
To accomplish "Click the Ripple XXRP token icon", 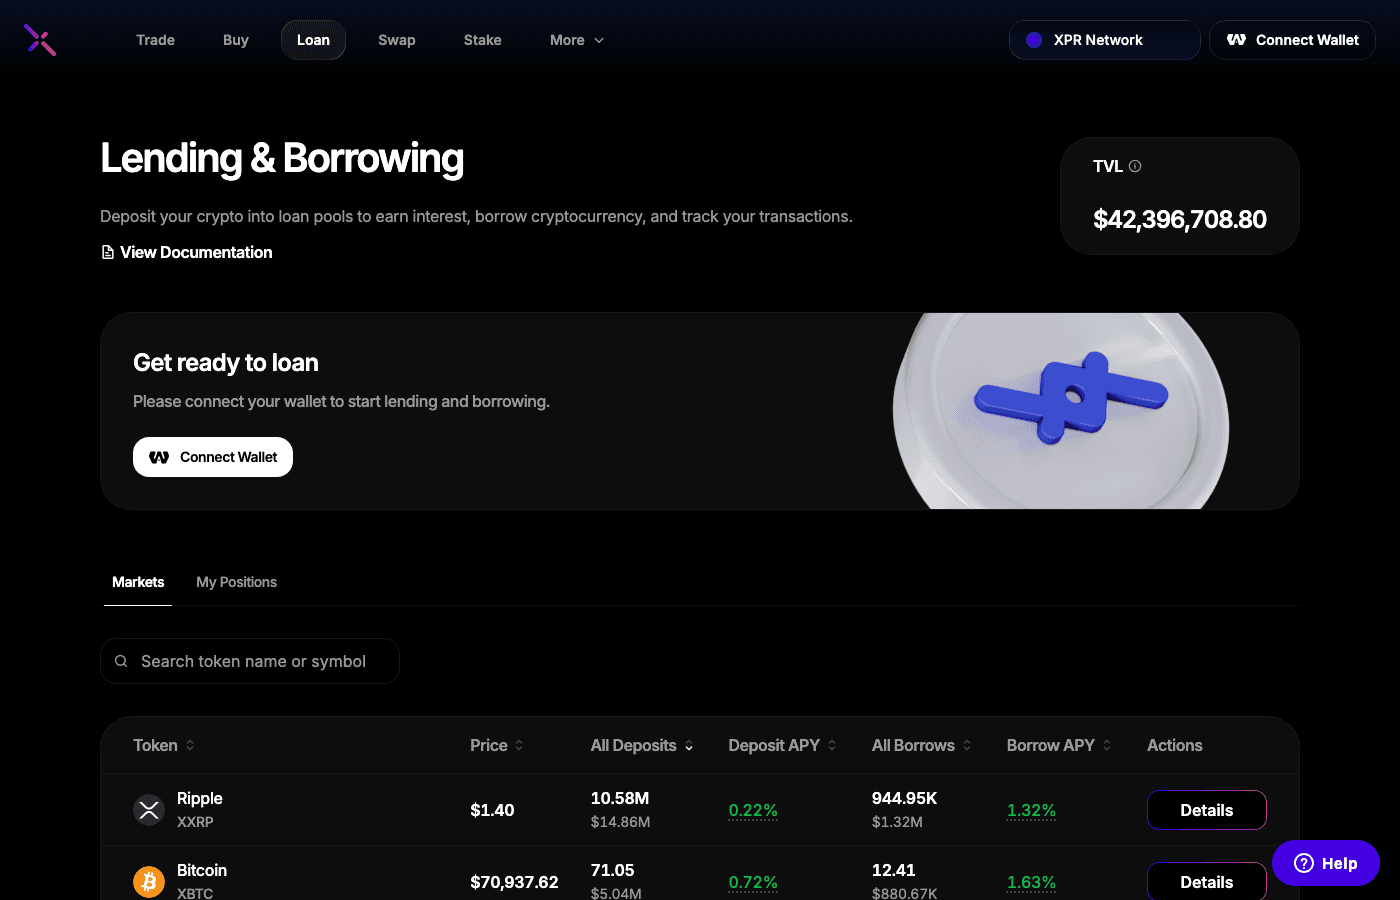I will [x=149, y=810].
